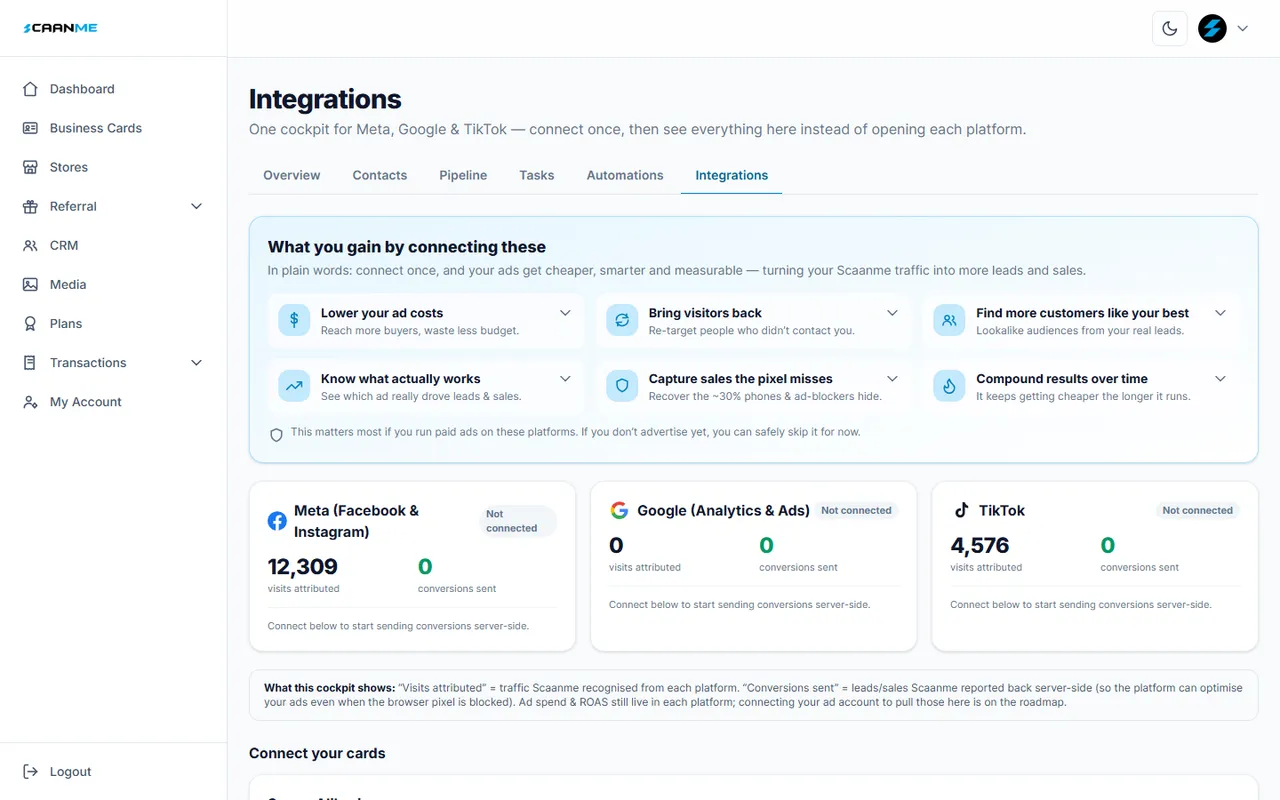
Task: Click the TikTok logo on TikTok card
Action: (961, 510)
